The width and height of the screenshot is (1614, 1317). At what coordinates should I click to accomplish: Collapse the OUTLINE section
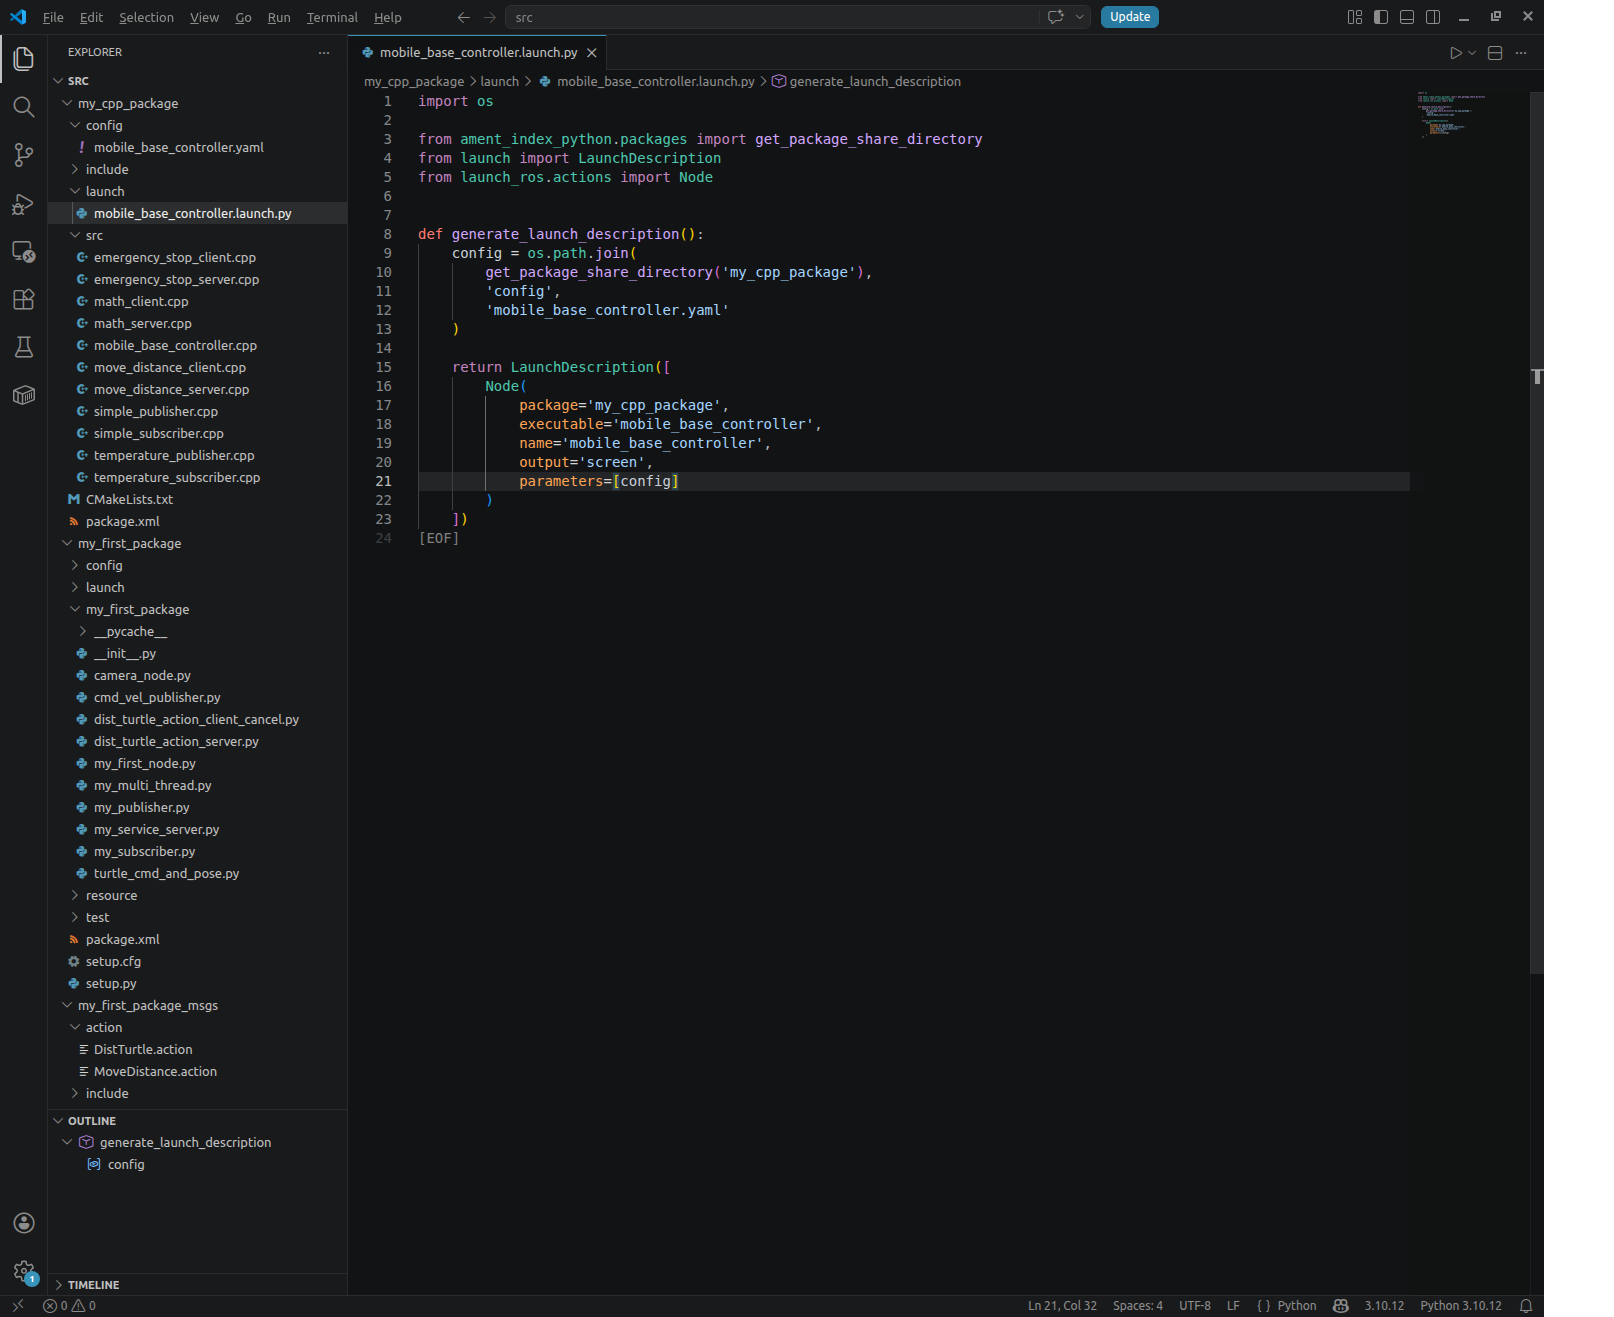[58, 1121]
